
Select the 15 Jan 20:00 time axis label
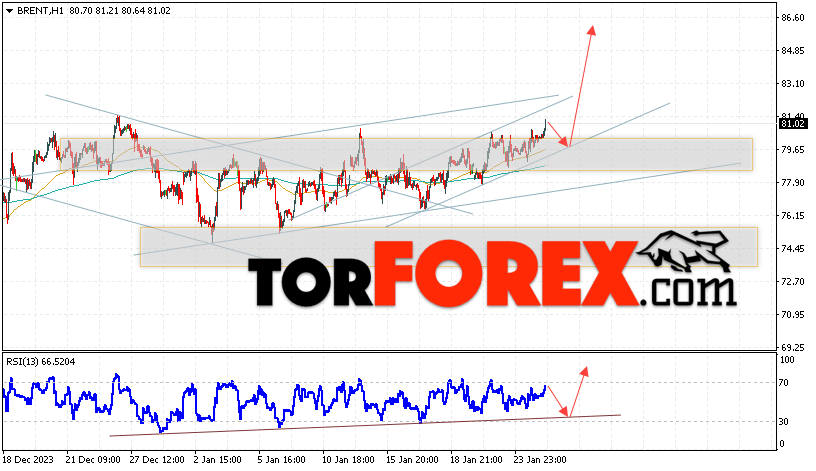click(412, 460)
